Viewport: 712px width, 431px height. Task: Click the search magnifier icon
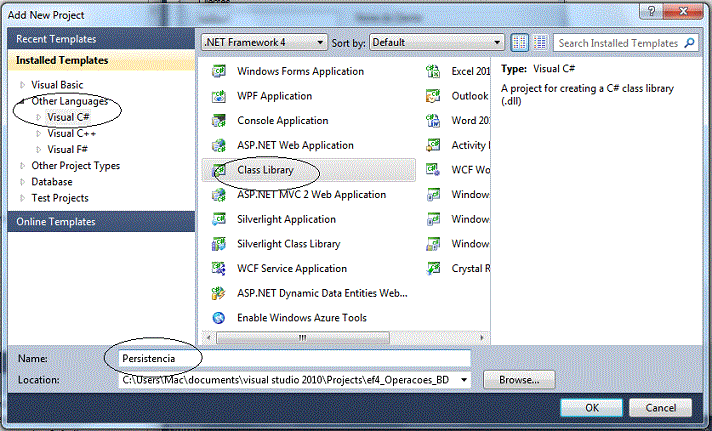(x=689, y=43)
